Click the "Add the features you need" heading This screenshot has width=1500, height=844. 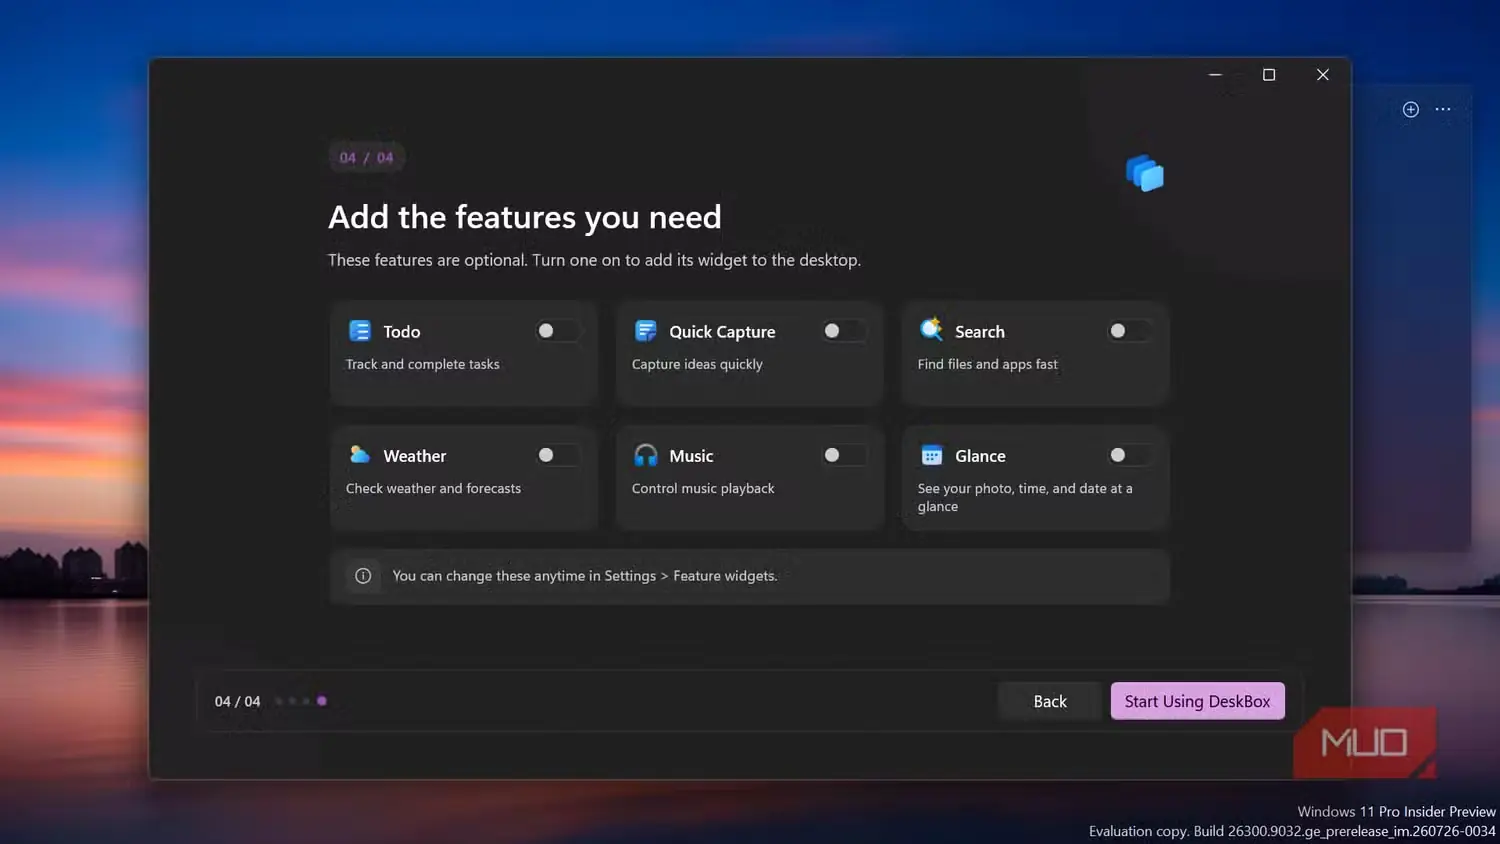[x=525, y=217]
